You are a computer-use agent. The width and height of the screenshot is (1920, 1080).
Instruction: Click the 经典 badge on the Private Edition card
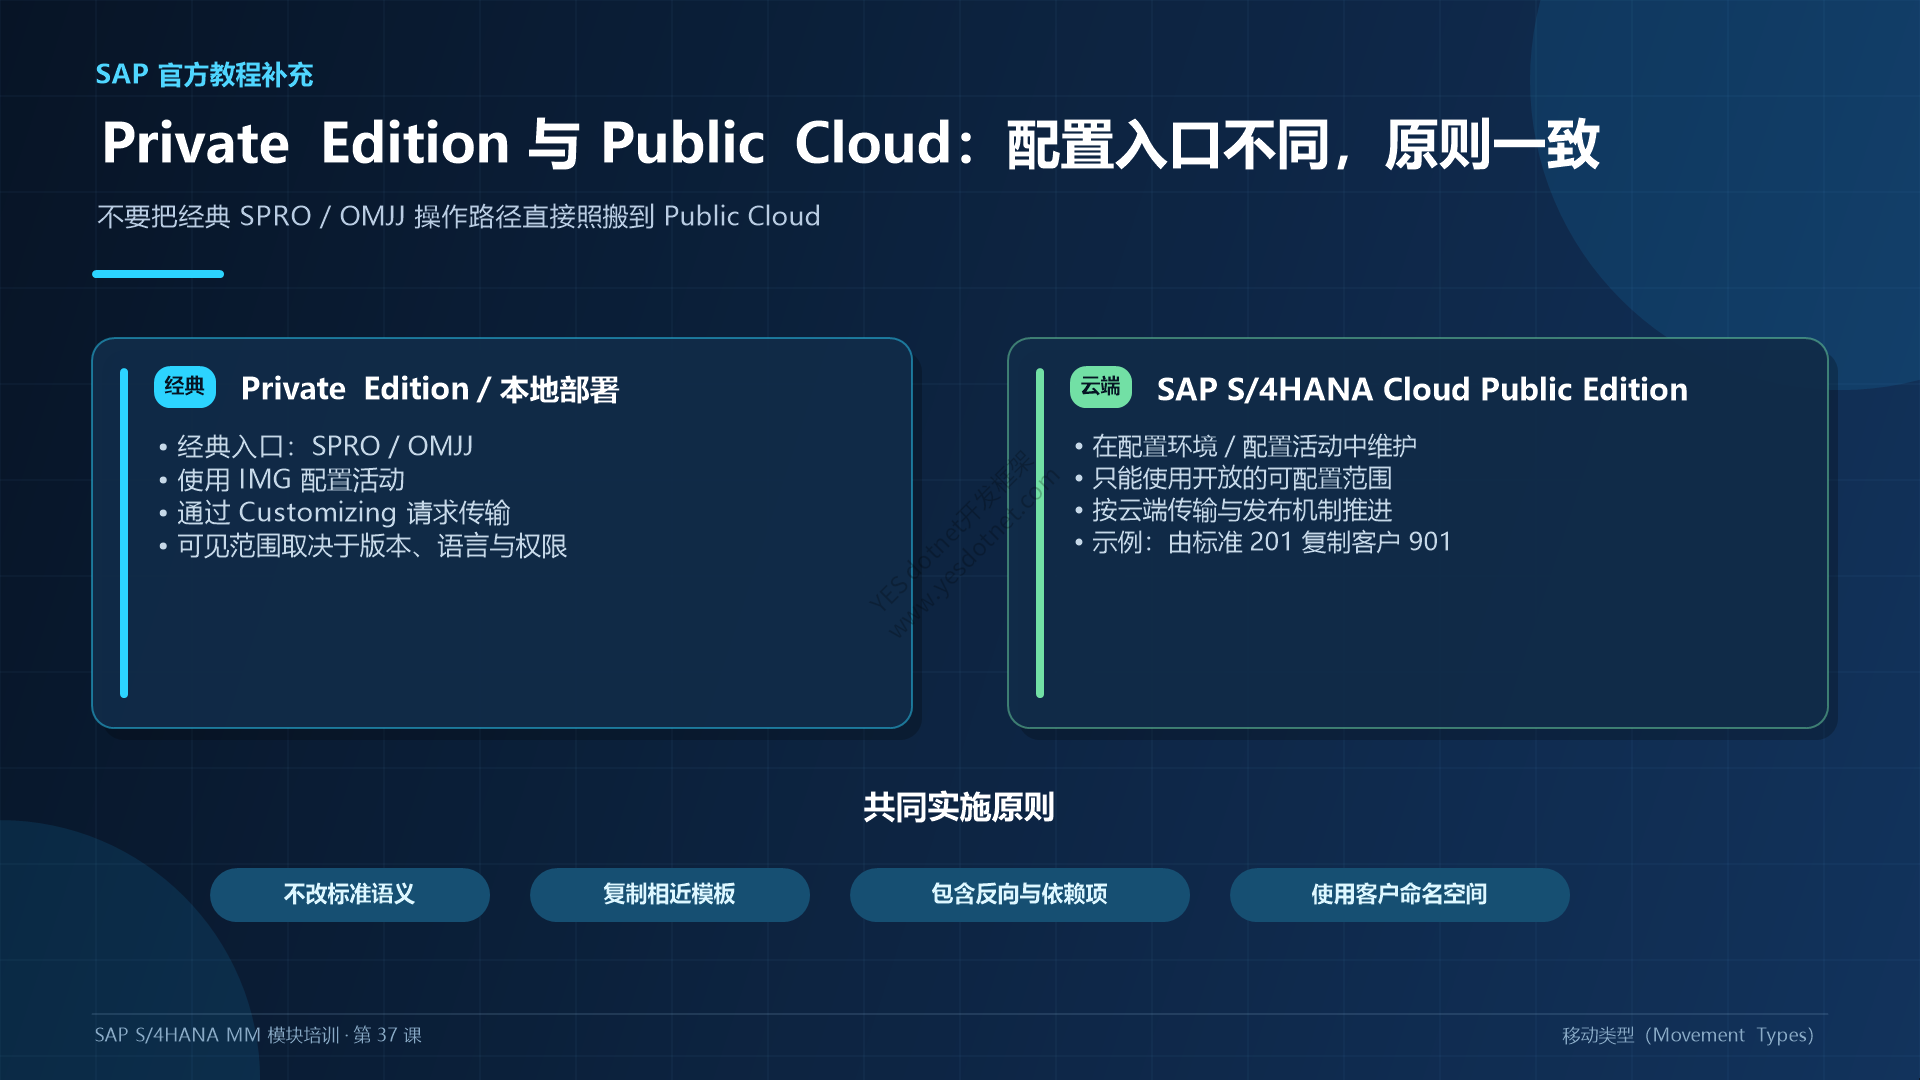pos(185,387)
